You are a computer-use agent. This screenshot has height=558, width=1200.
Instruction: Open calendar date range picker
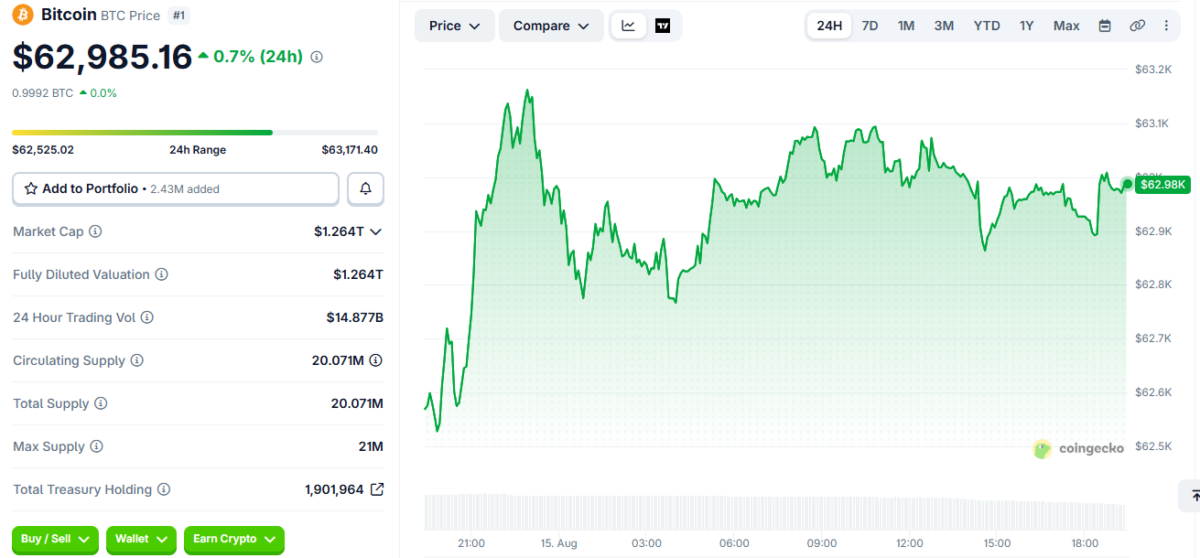(x=1105, y=26)
